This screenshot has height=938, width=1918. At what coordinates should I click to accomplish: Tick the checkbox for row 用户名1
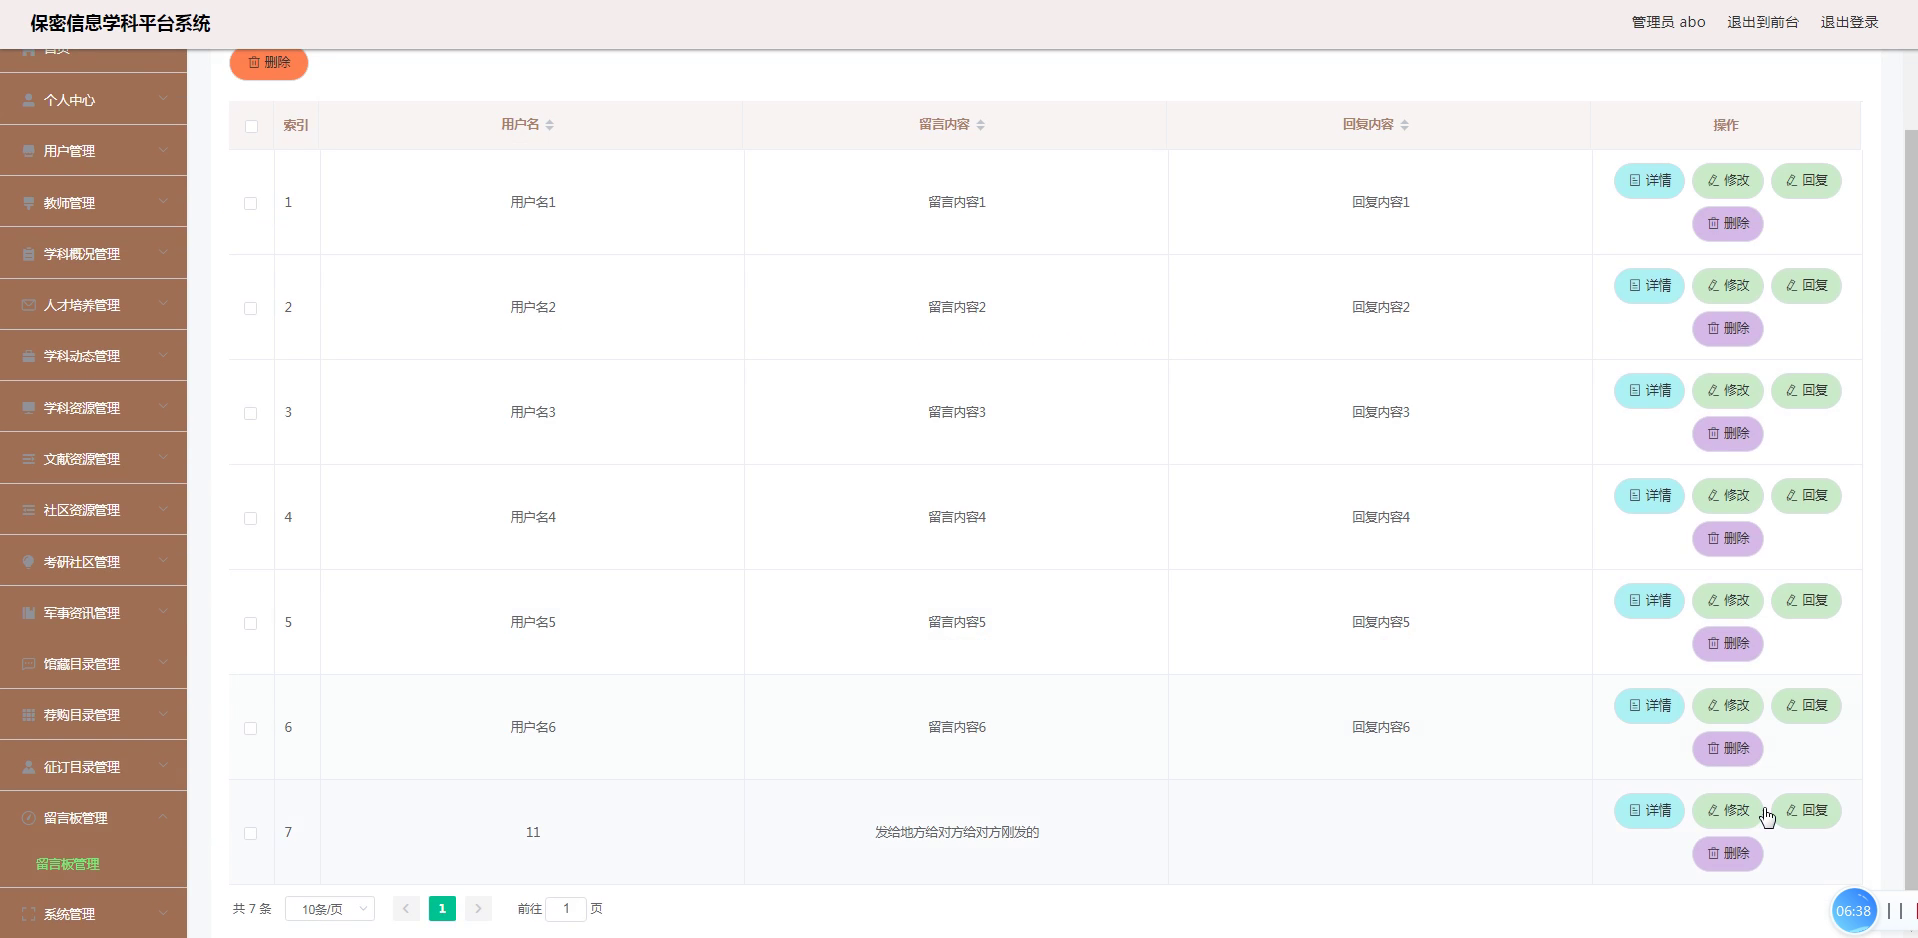pos(251,203)
